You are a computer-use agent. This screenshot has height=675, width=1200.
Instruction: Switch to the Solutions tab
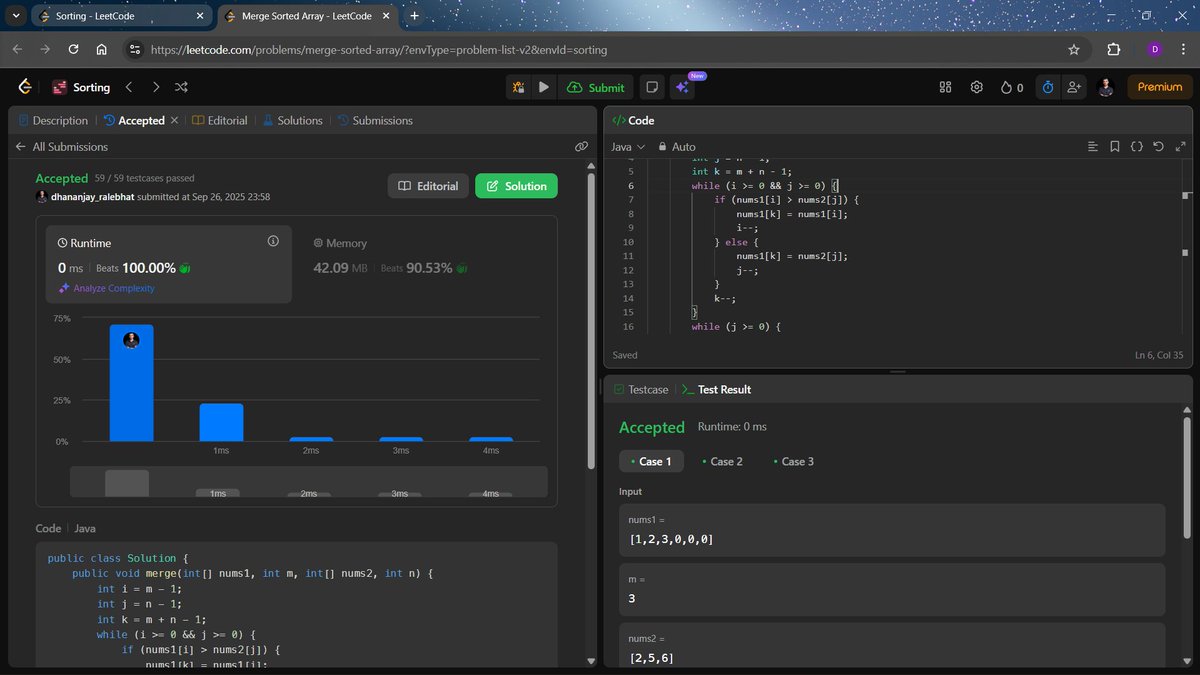click(292, 120)
